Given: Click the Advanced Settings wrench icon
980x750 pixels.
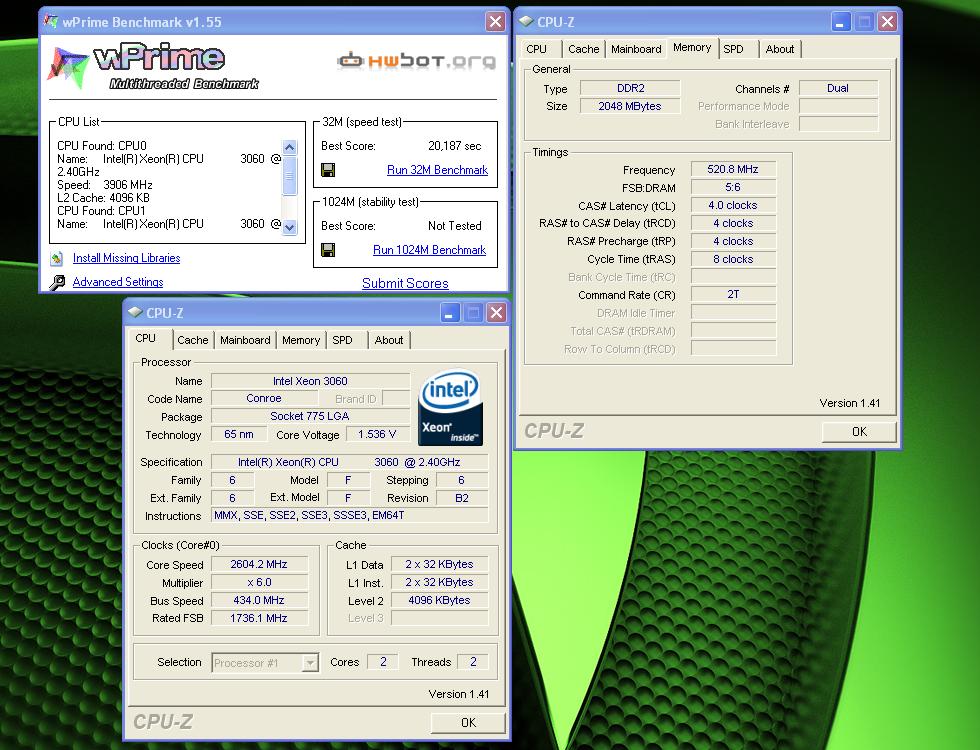Looking at the screenshot, I should coord(57,282).
